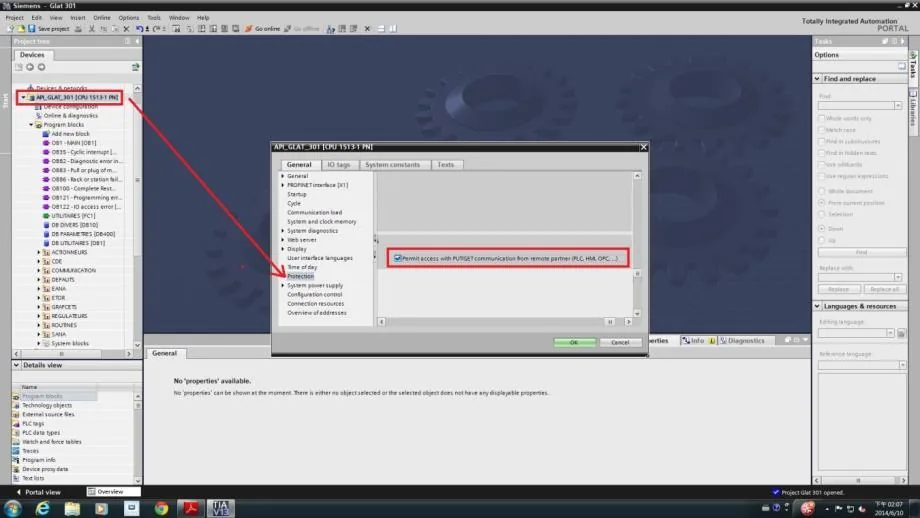Click the Overview icon in bottom bar

coord(92,492)
